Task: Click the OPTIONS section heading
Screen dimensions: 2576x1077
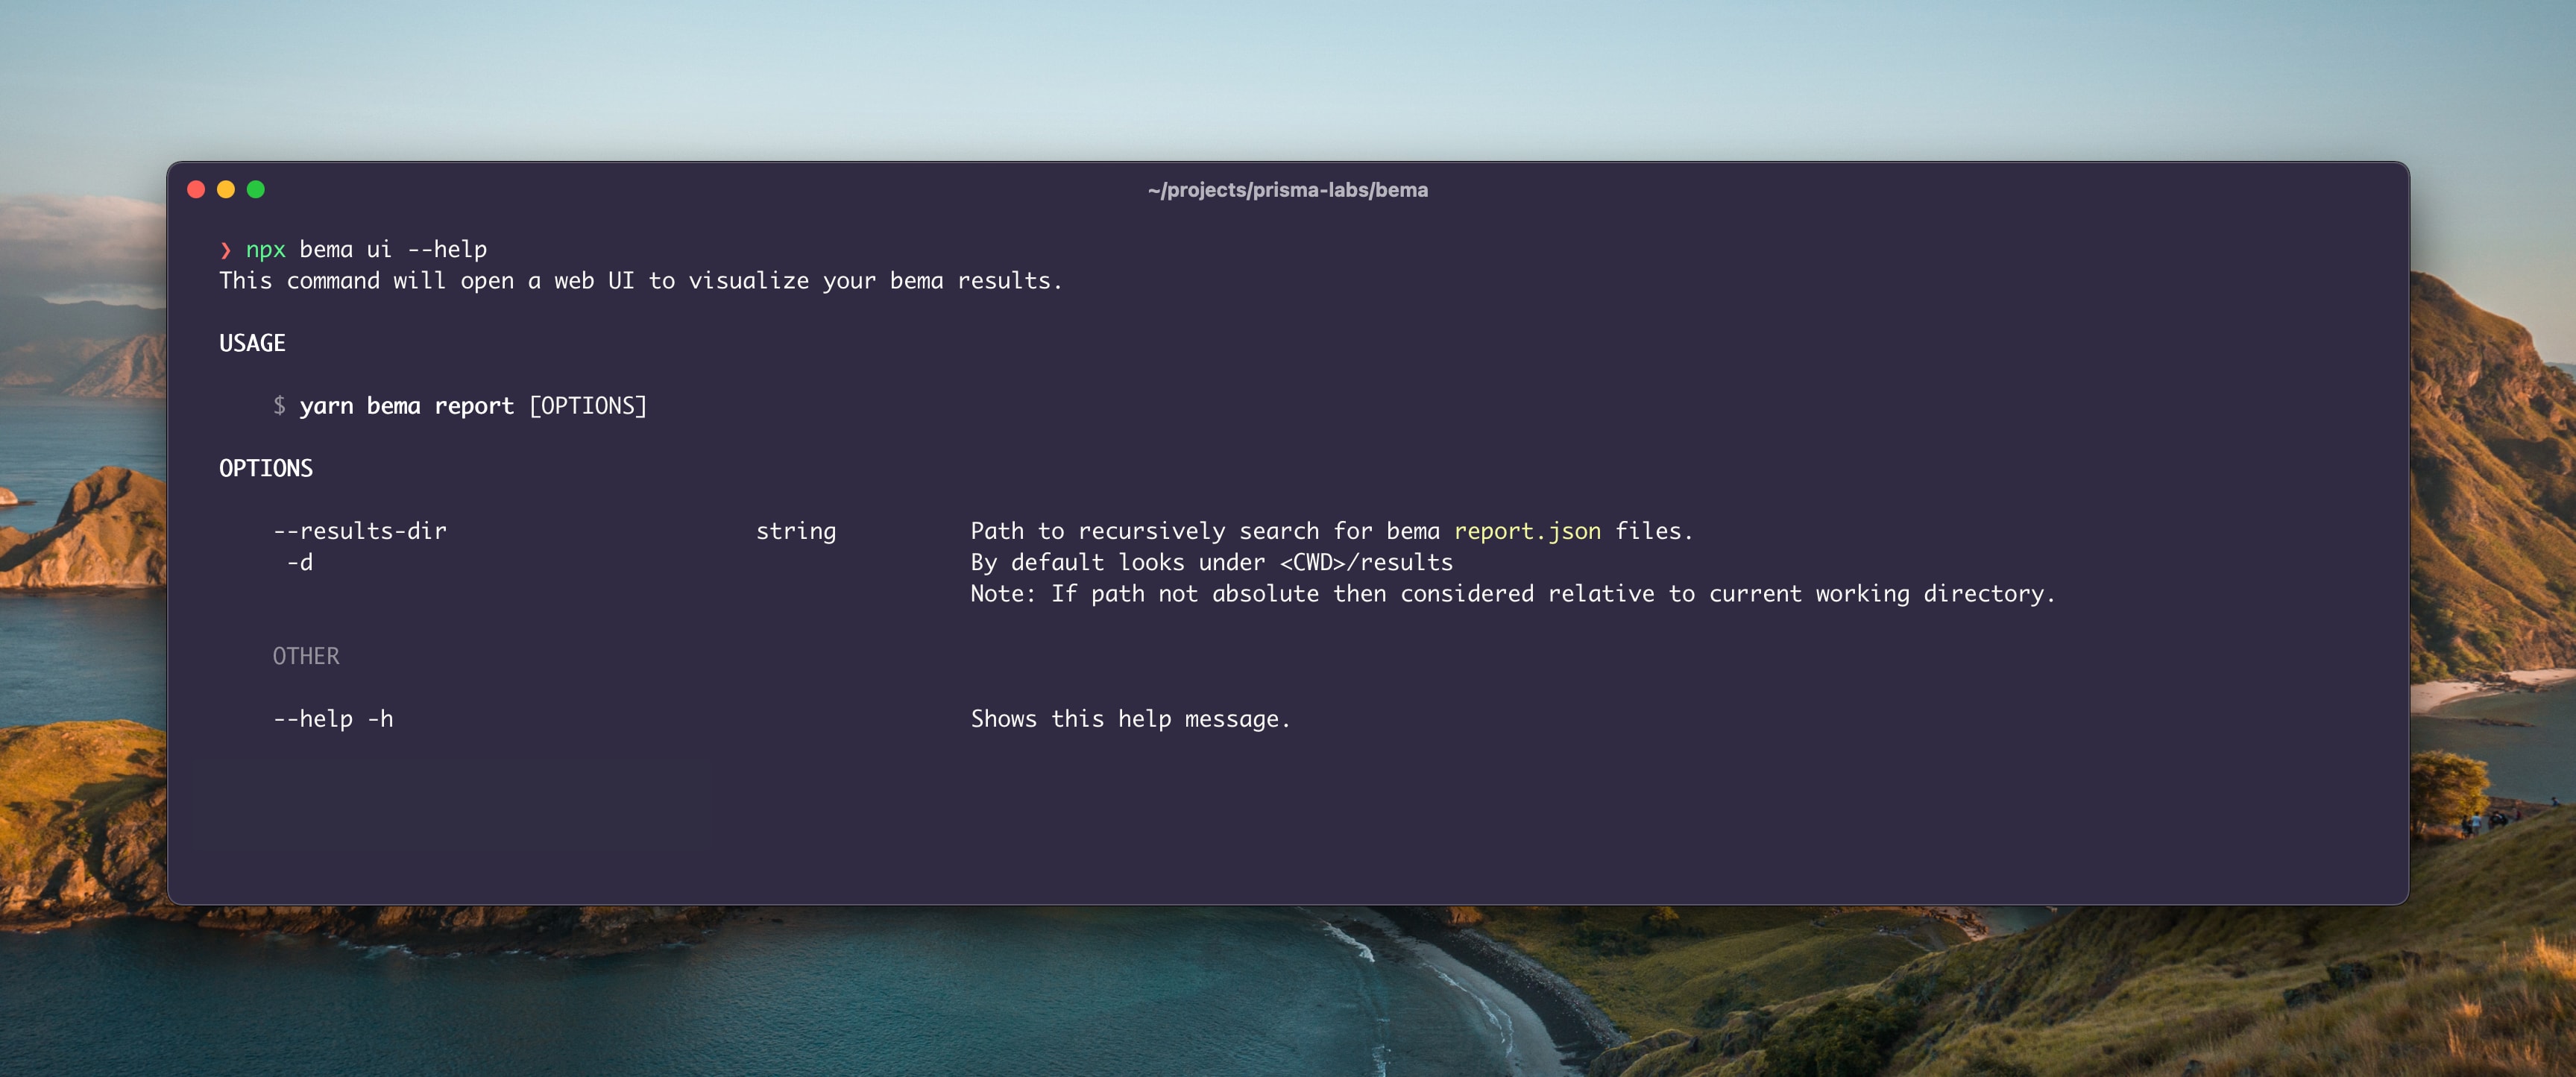Action: (x=266, y=468)
